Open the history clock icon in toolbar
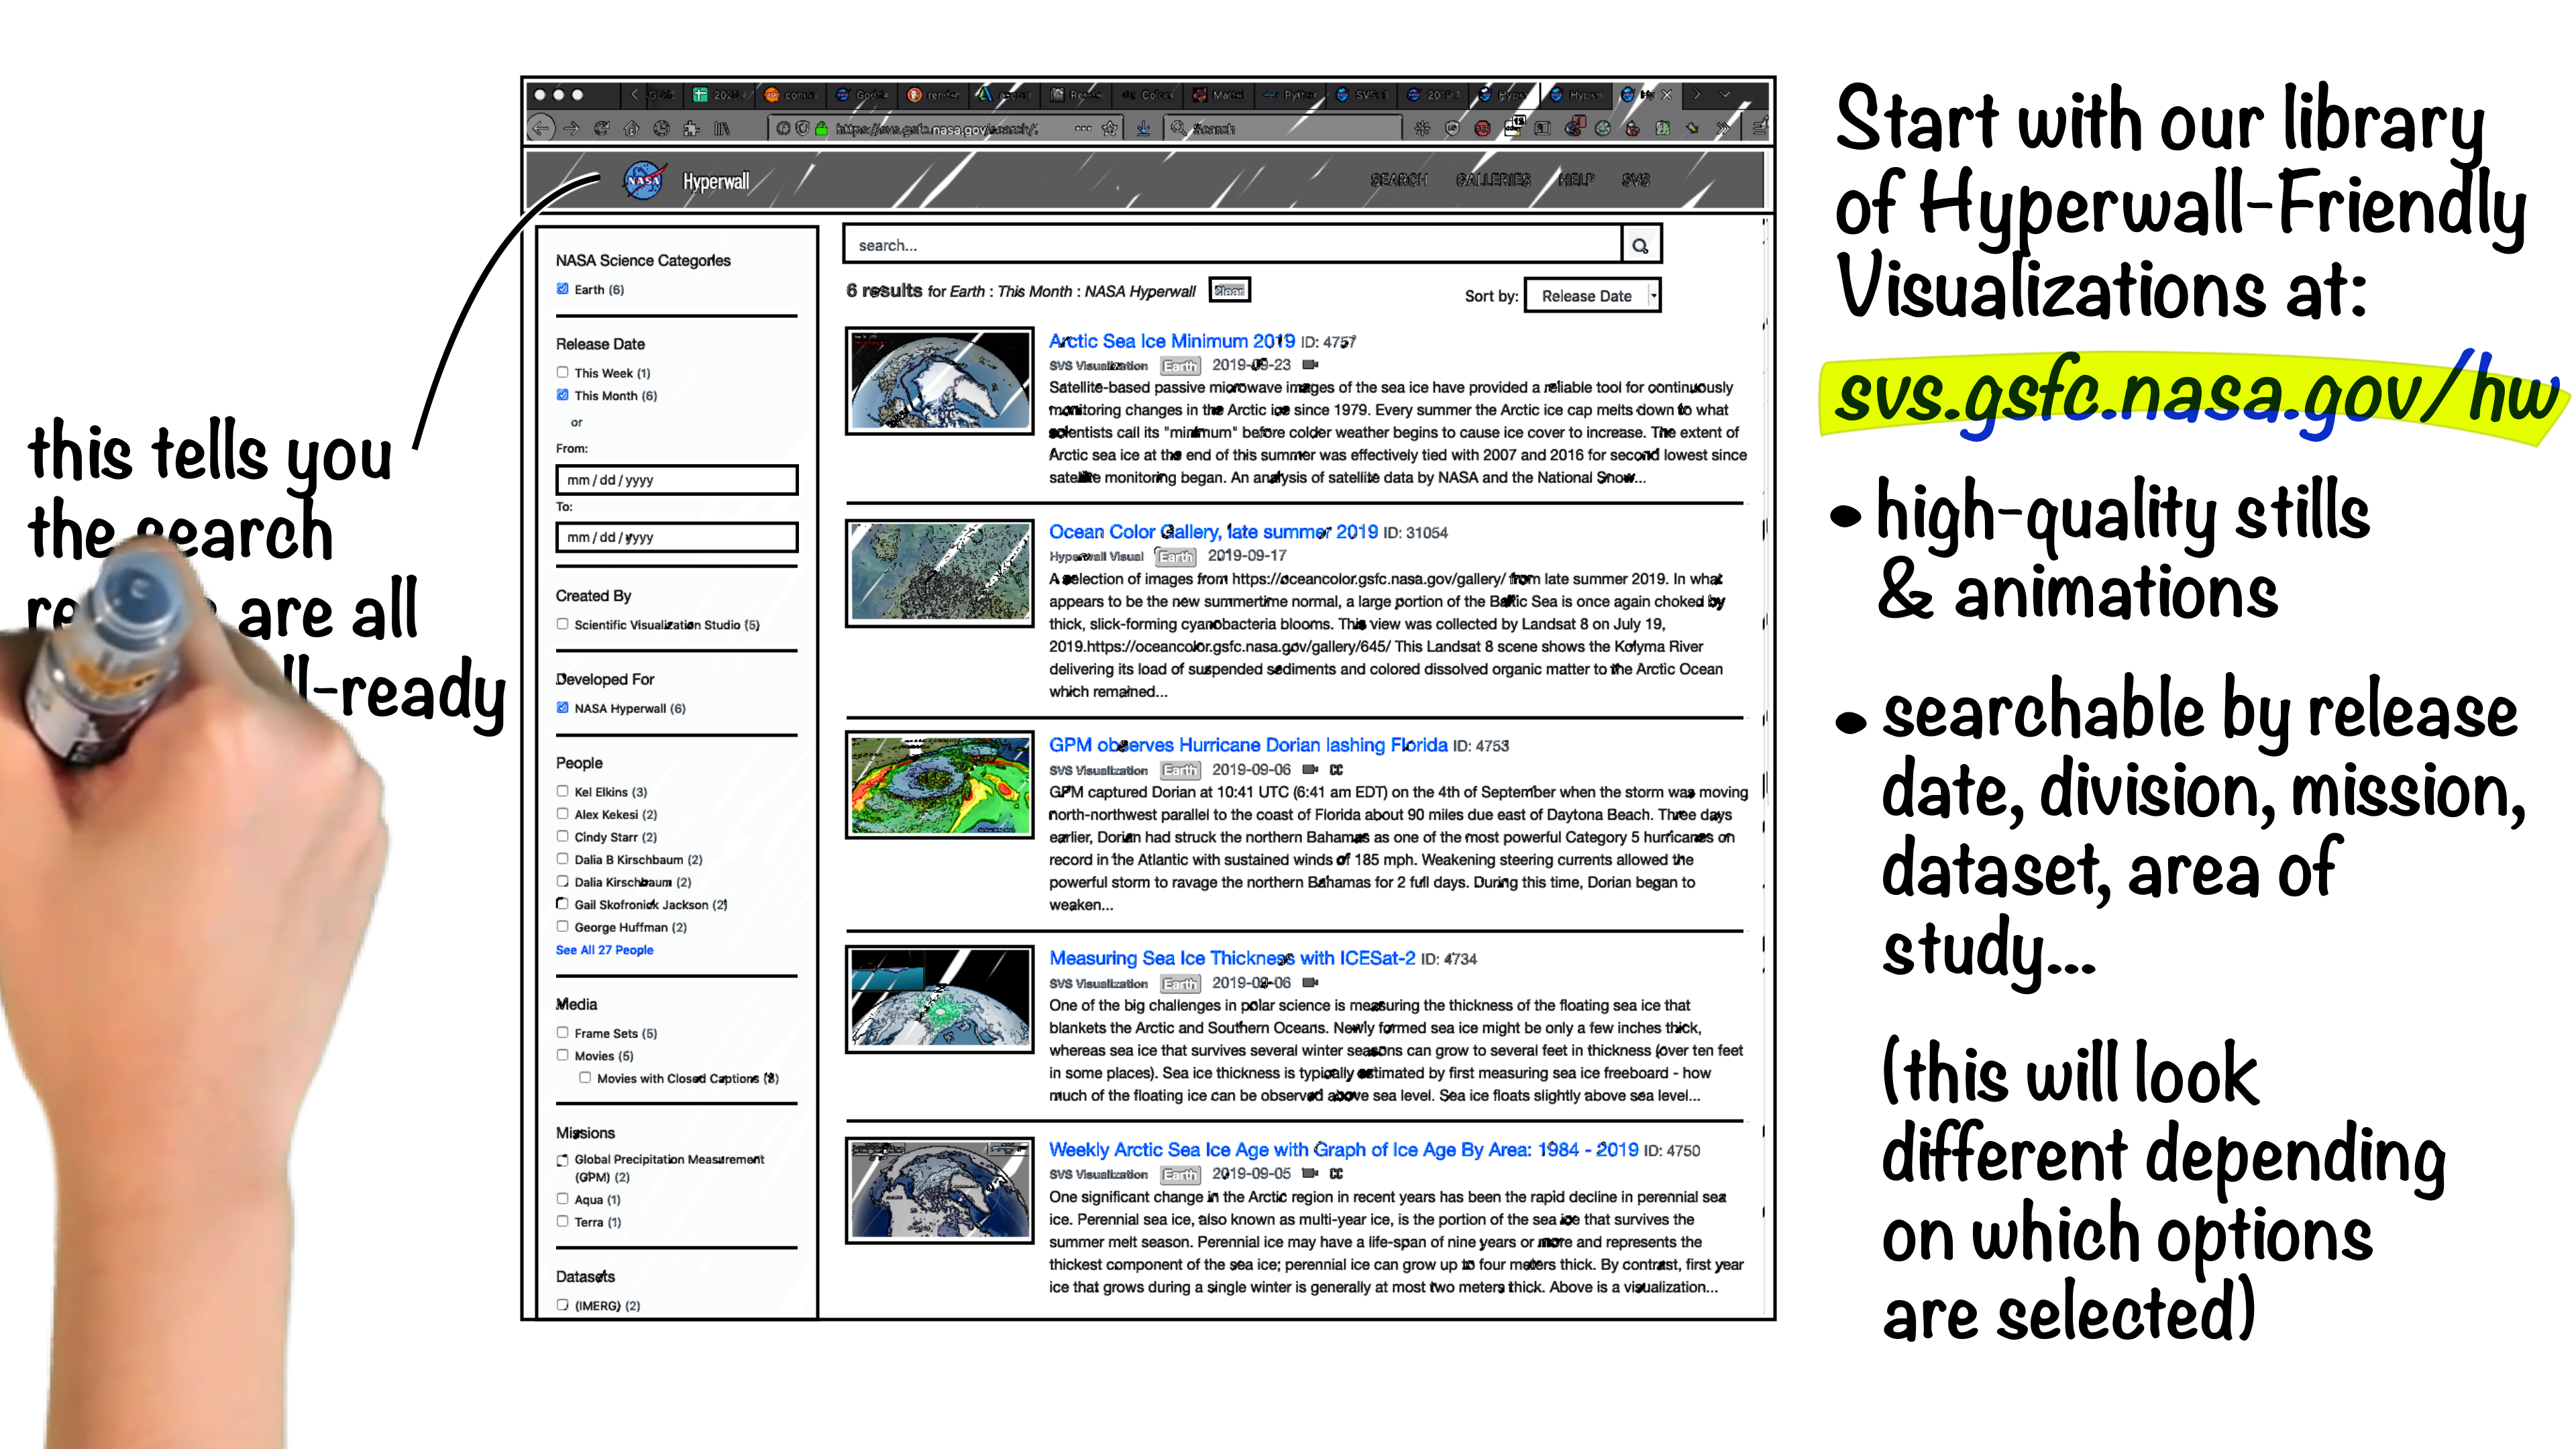 (661, 128)
